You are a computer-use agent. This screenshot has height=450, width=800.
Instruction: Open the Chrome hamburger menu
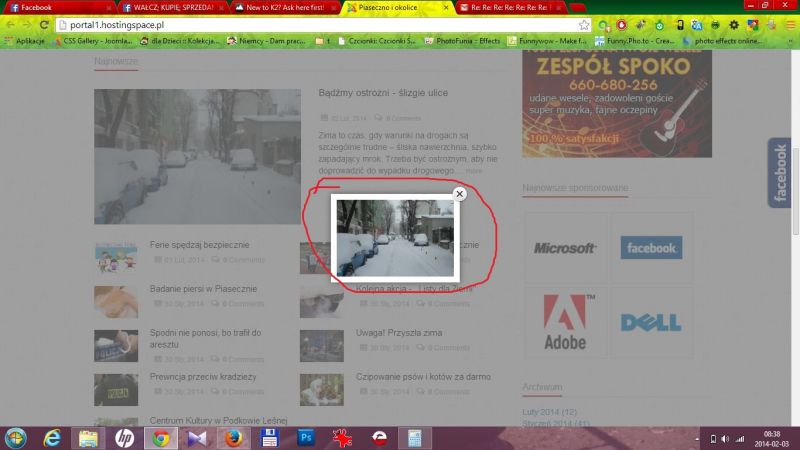point(790,24)
